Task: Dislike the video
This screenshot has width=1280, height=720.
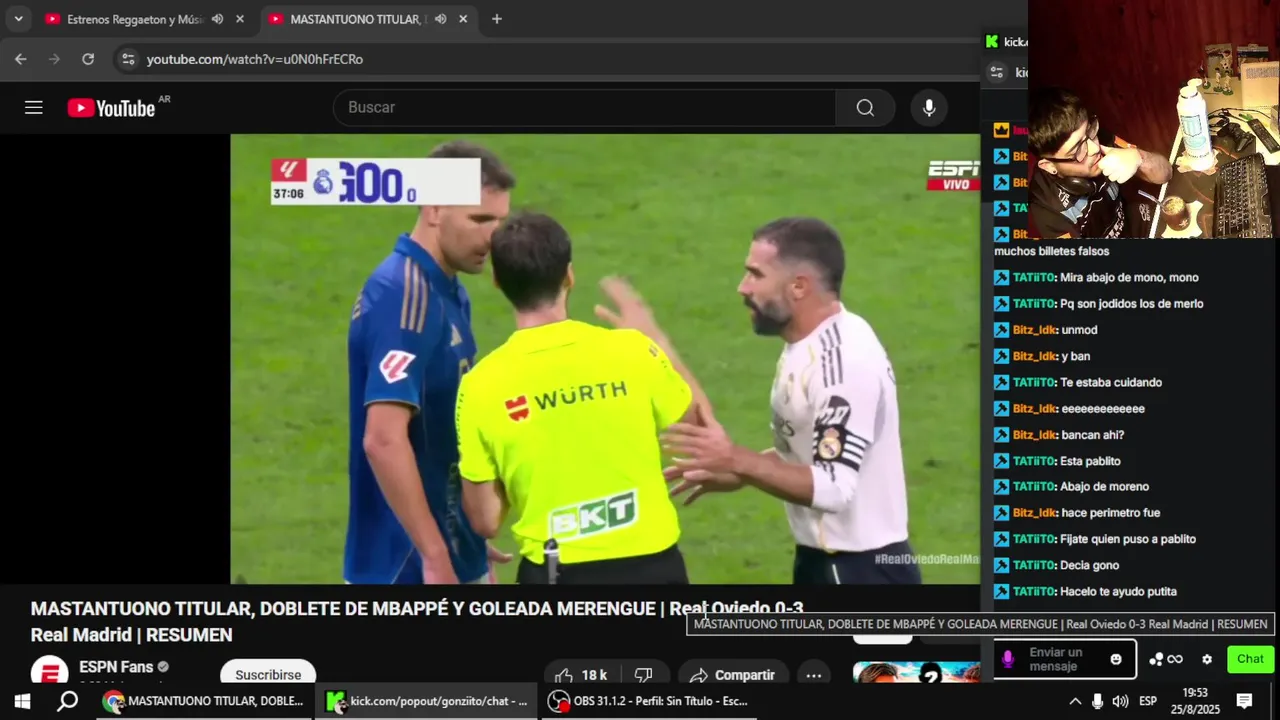Action: [x=644, y=674]
